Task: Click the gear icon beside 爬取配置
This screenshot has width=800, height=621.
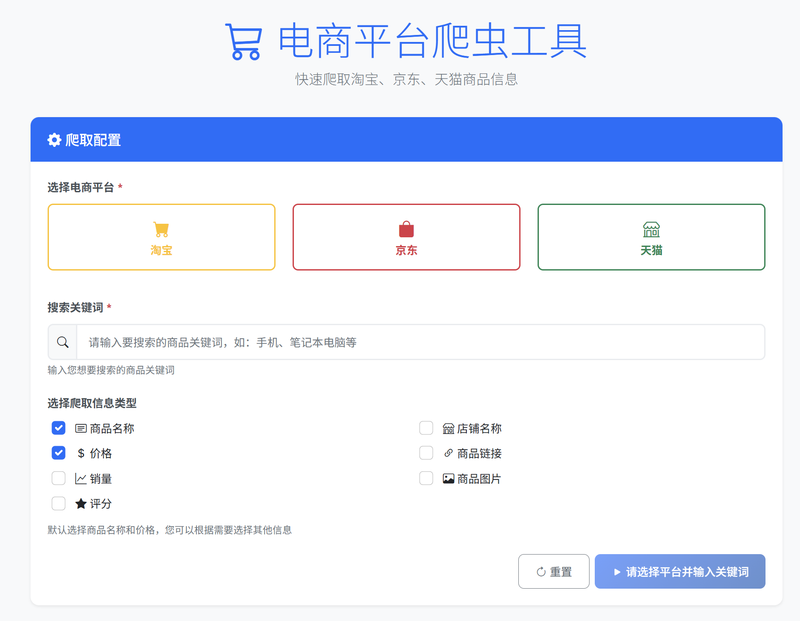Action: (54, 140)
